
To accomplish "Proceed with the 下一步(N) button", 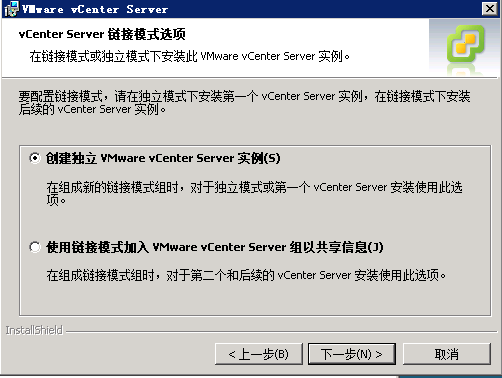I will tap(352, 354).
